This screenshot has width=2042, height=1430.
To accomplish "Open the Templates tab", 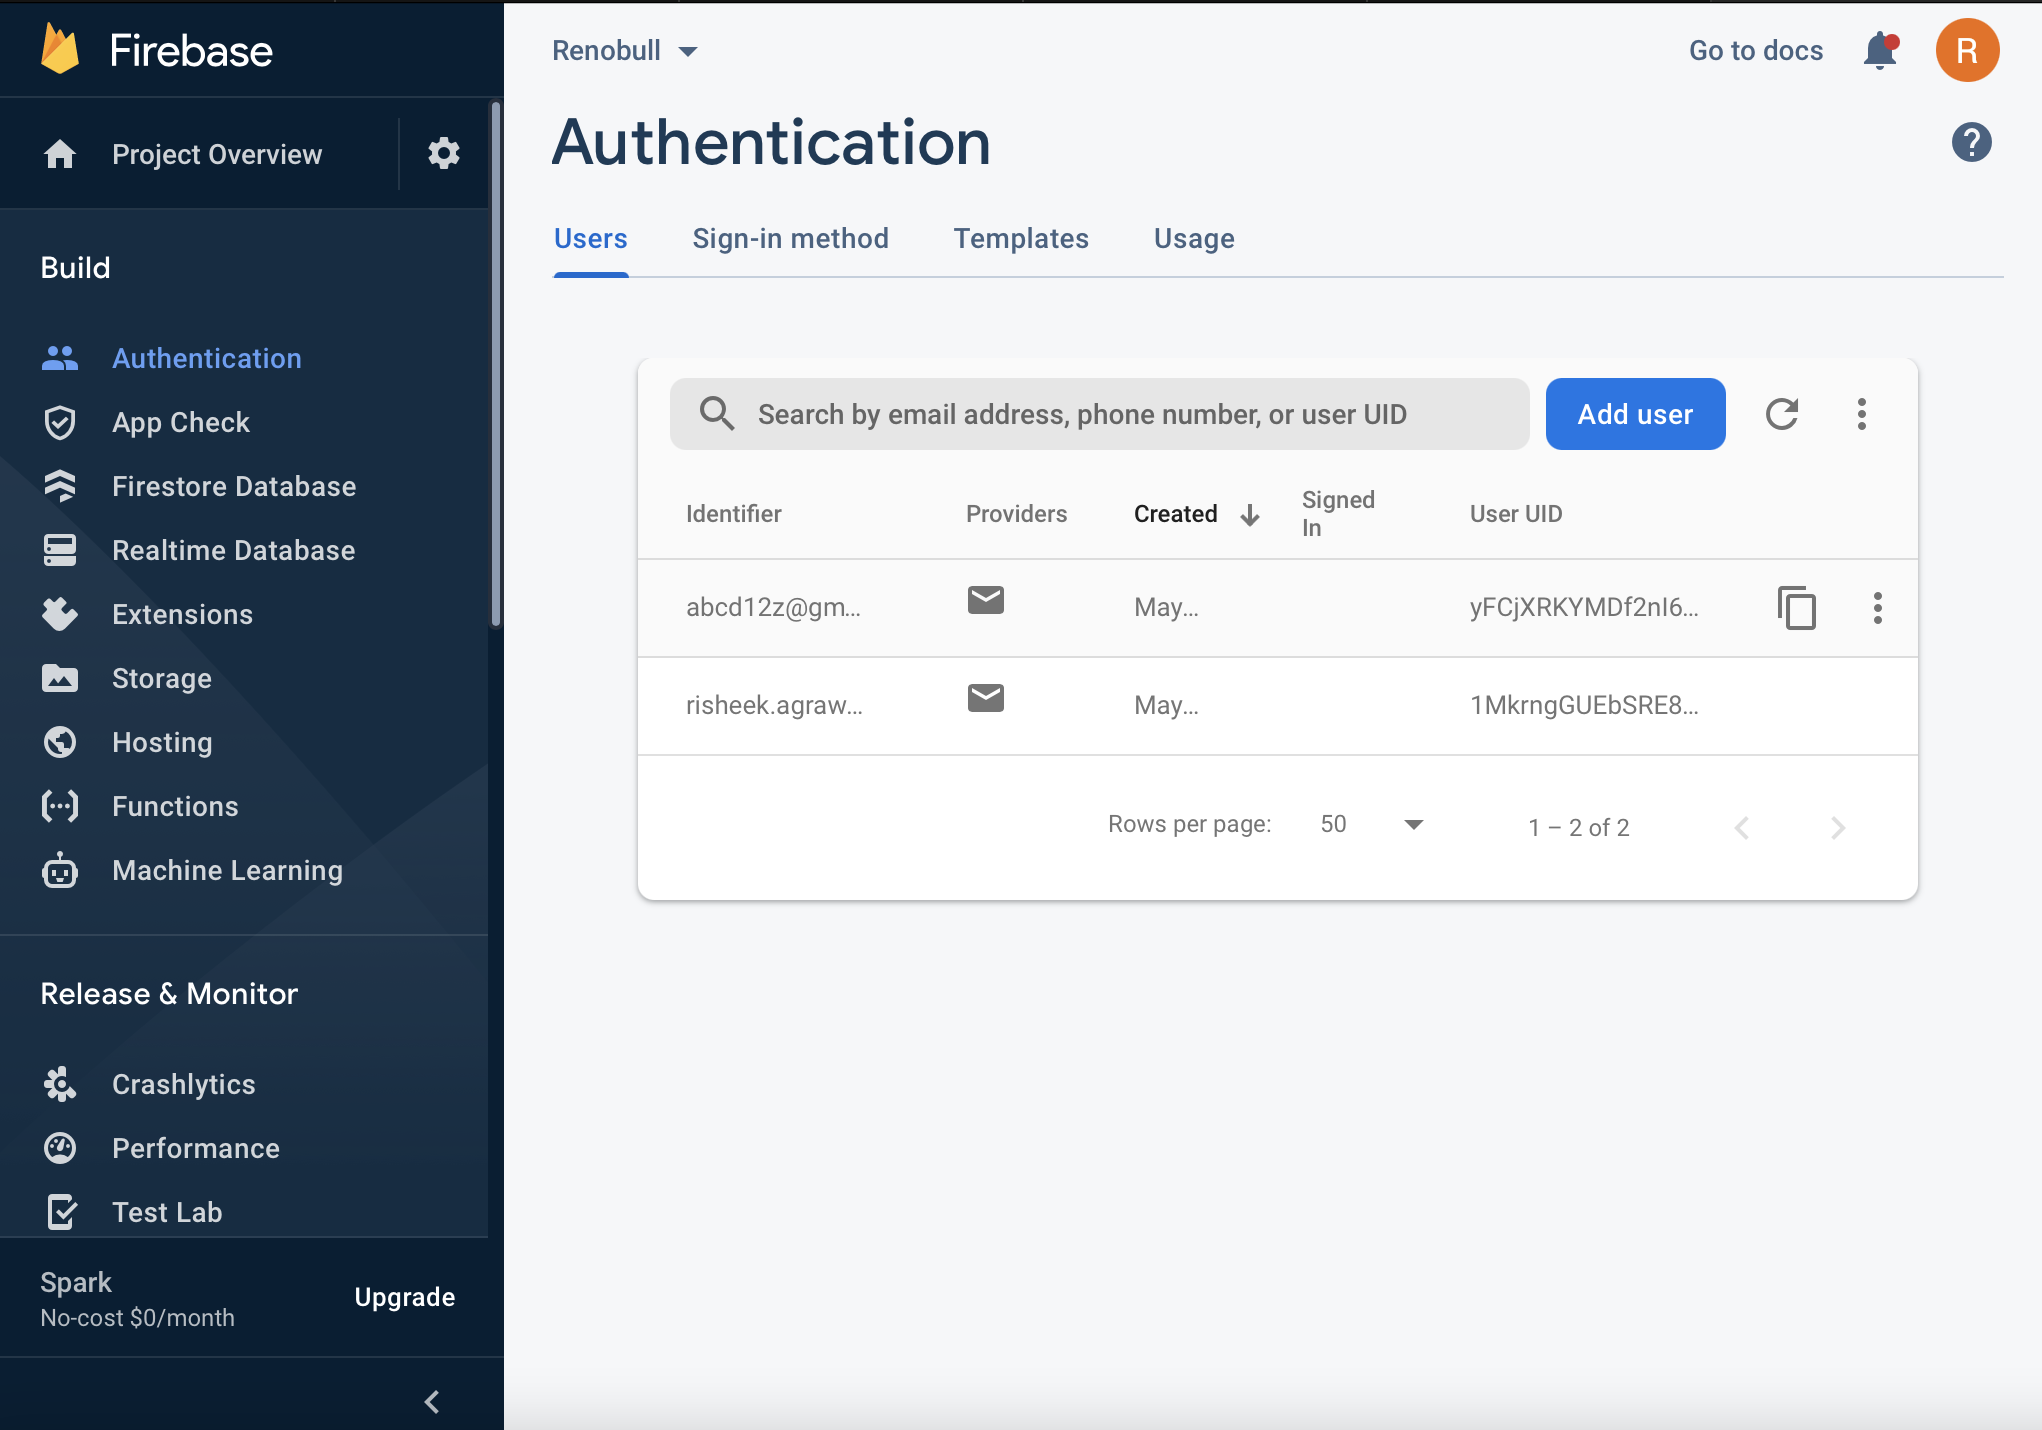I will click(1021, 239).
